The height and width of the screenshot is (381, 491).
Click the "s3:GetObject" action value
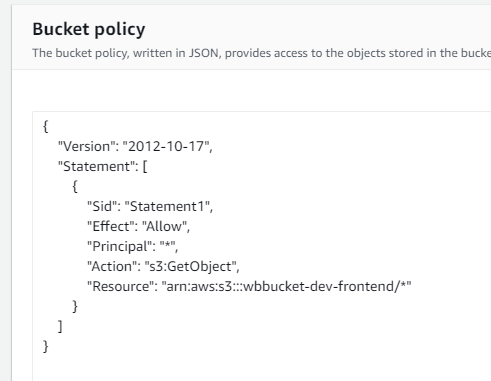point(190,266)
